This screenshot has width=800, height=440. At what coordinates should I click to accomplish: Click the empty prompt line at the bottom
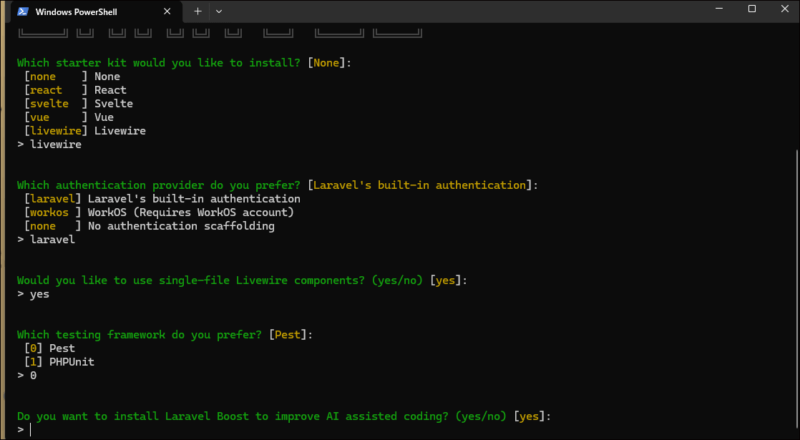[200, 430]
